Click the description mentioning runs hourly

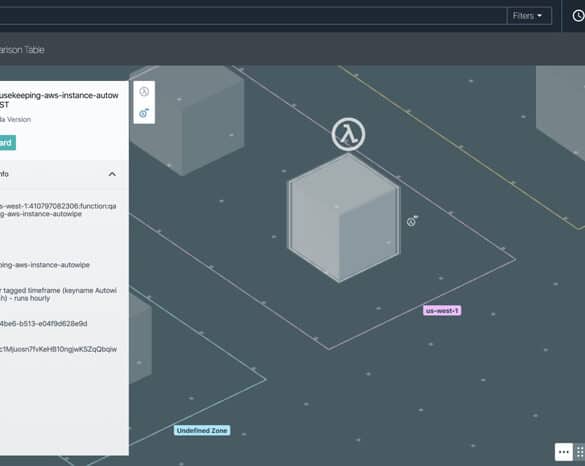[x=58, y=294]
